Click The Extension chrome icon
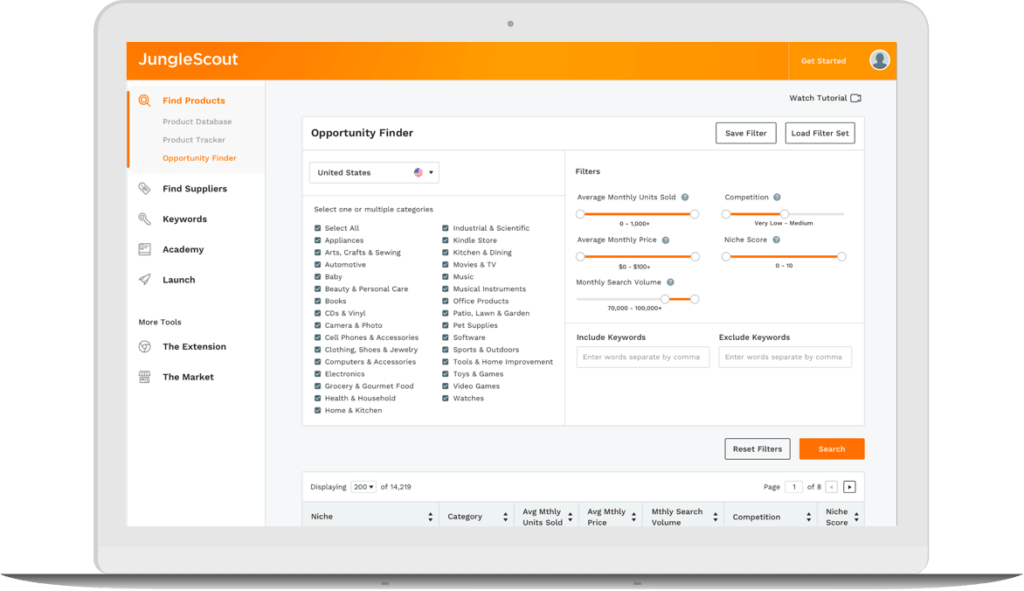 click(x=144, y=347)
